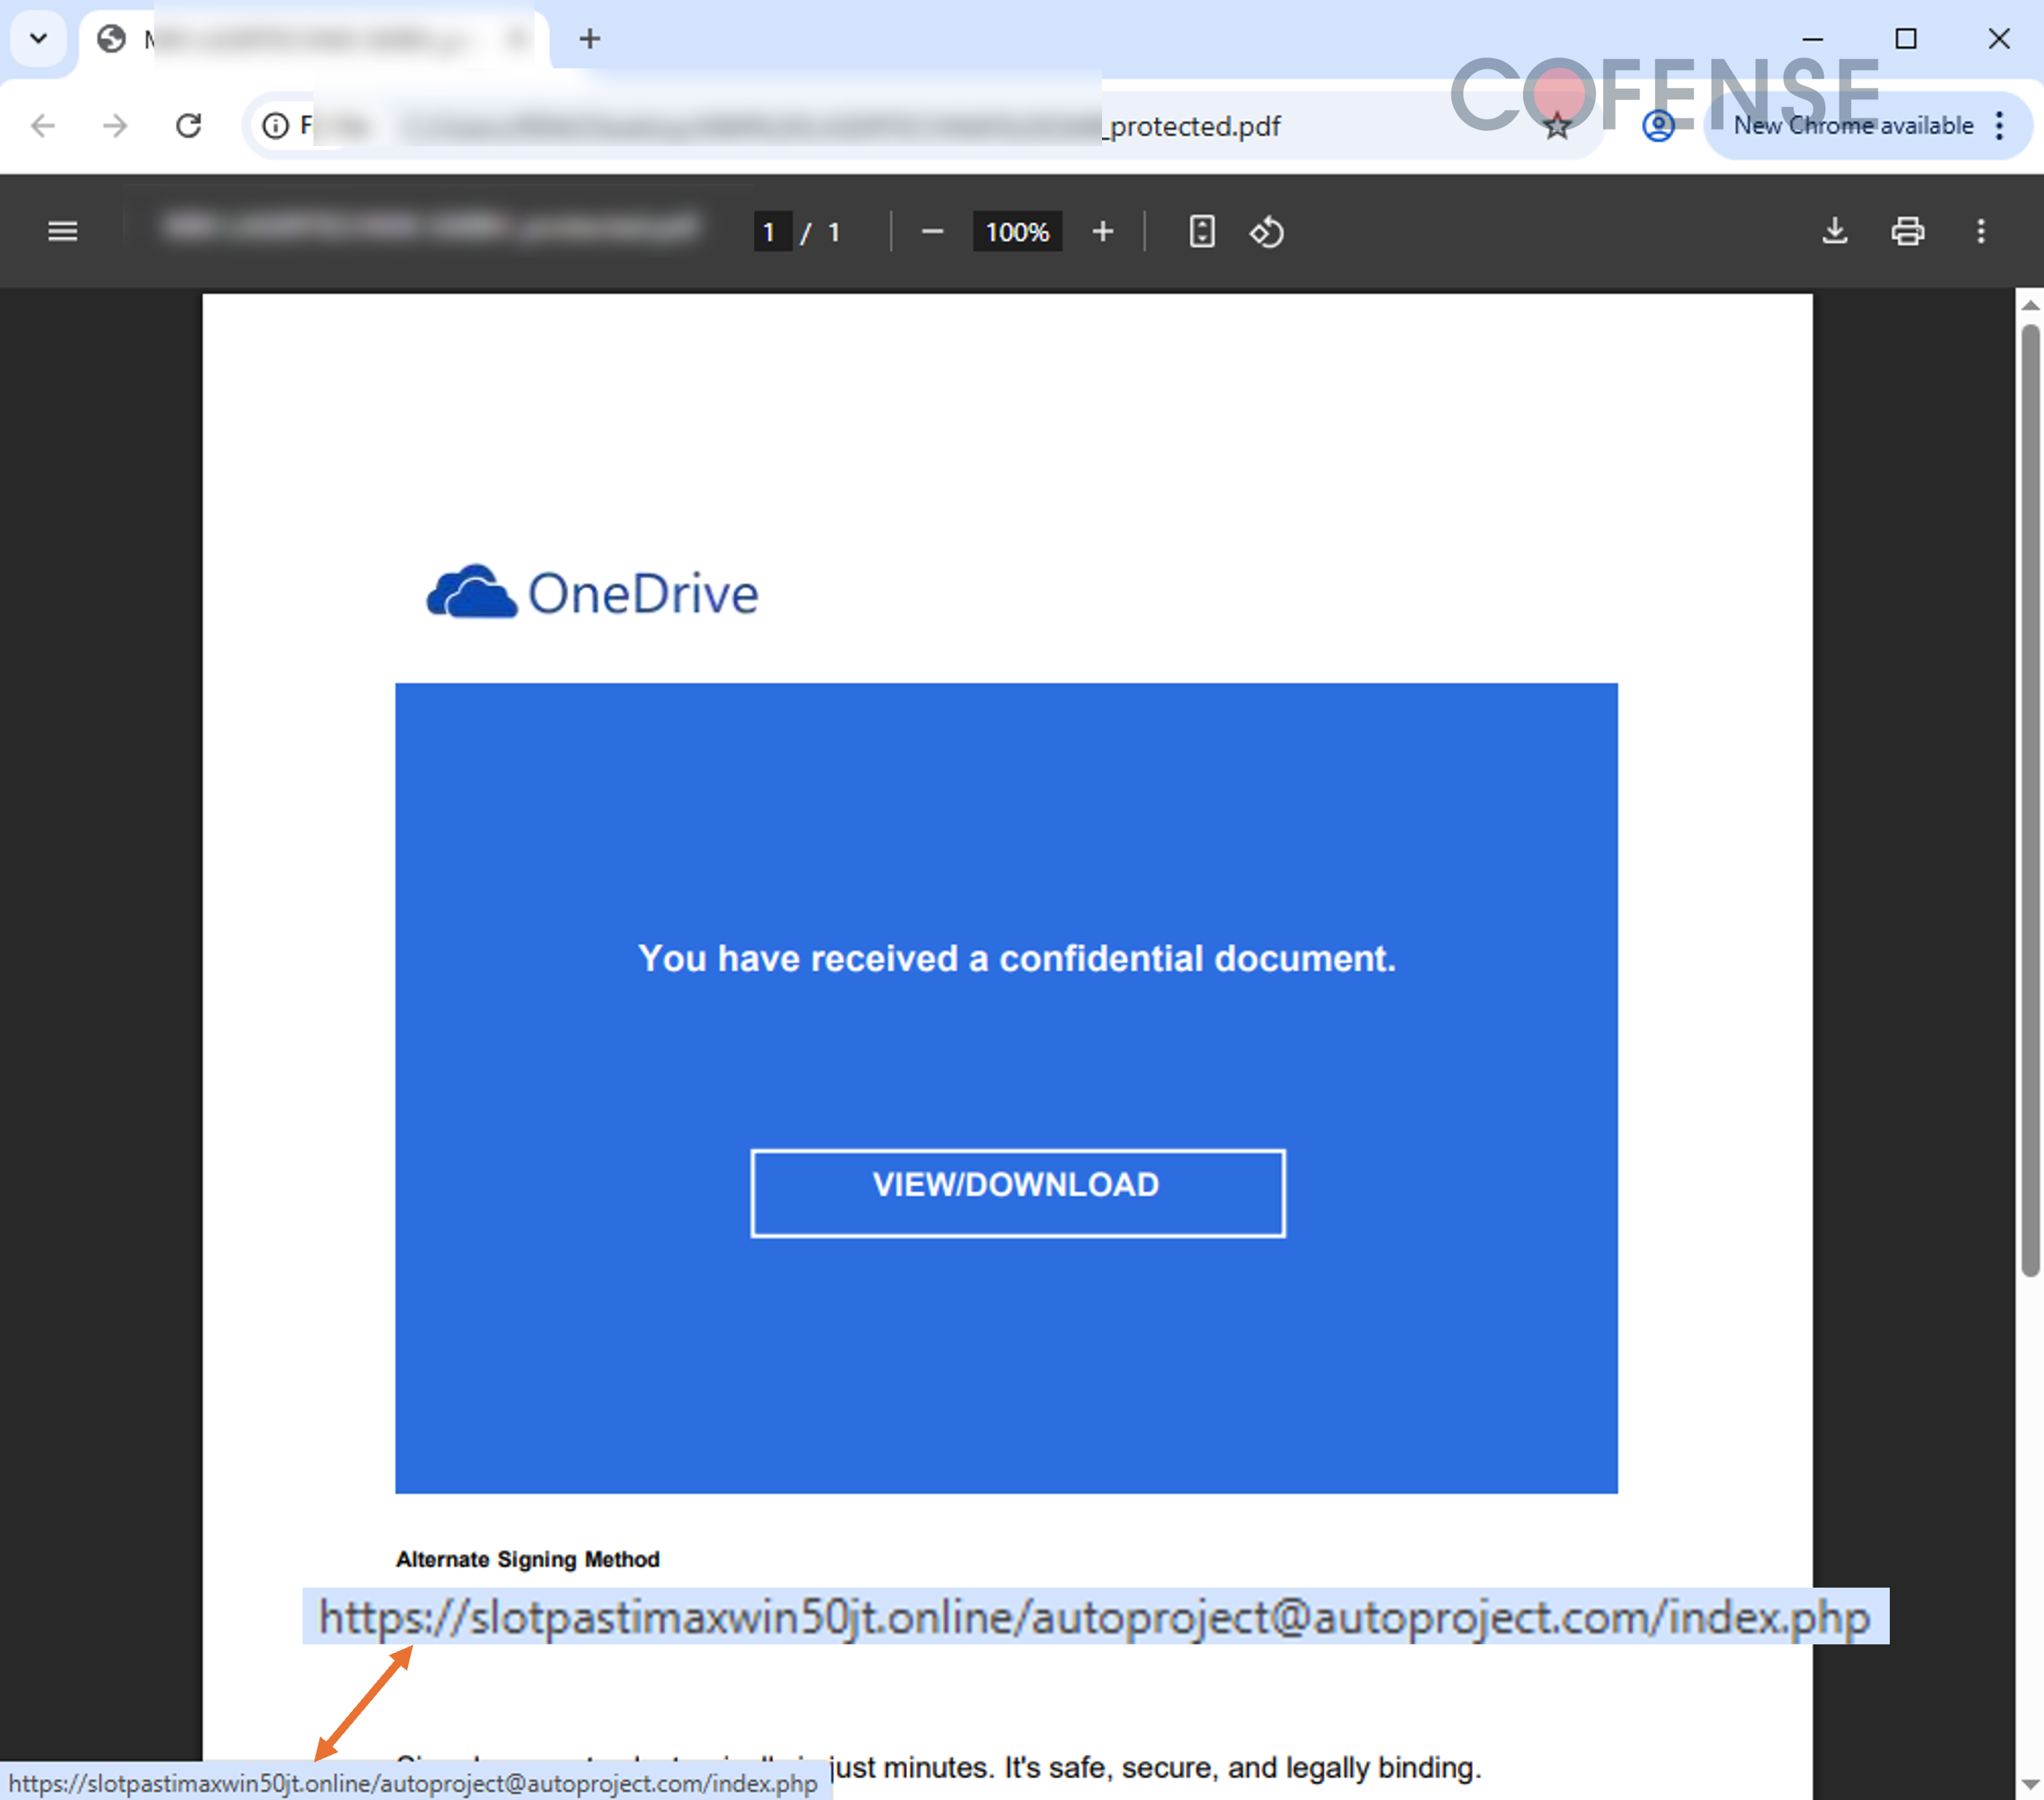Rotate the PDF counterclockwise
This screenshot has width=2044, height=1800.
(x=1267, y=232)
